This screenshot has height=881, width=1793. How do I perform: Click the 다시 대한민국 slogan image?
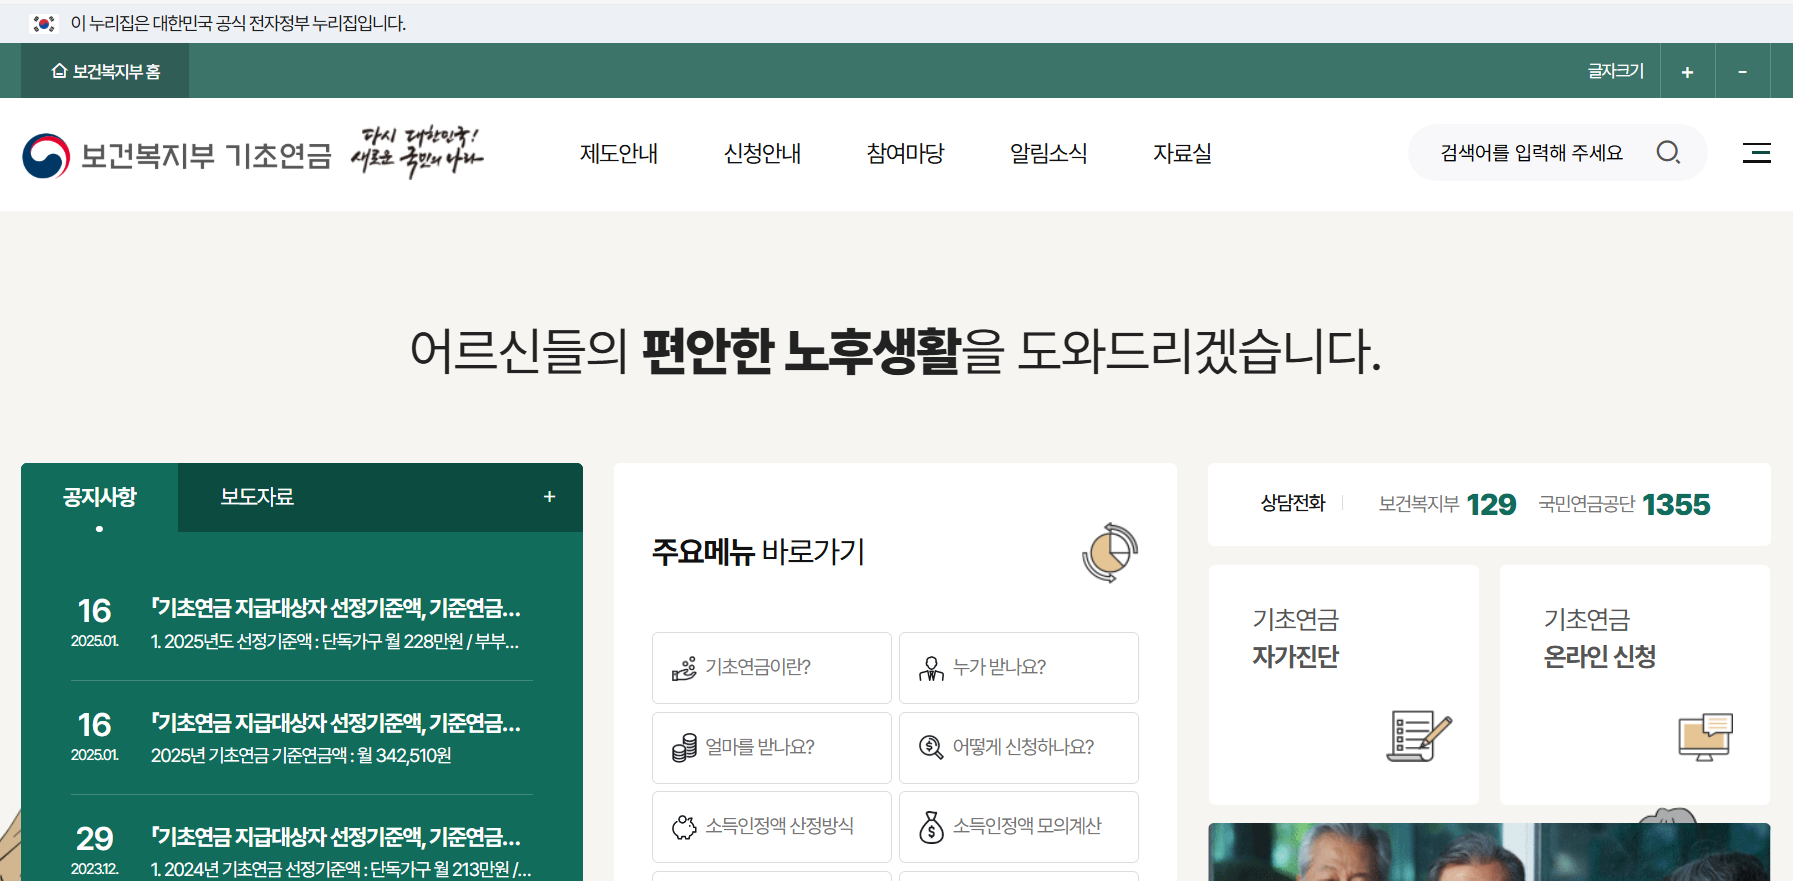click(417, 152)
